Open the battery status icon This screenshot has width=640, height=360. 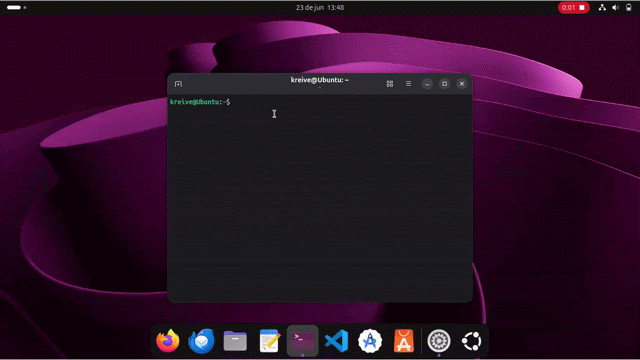629,7
